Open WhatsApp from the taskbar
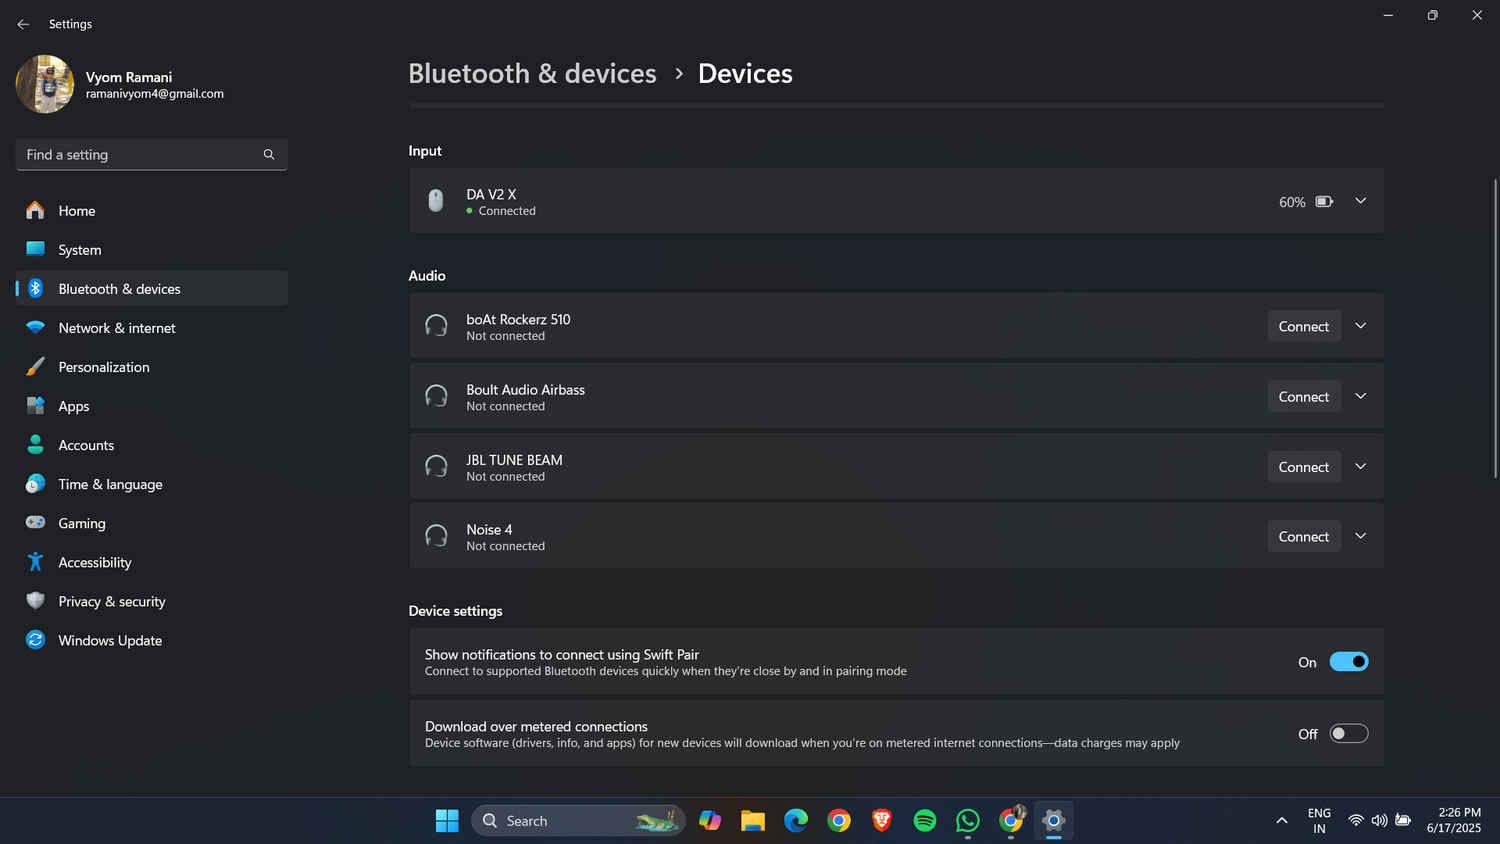The width and height of the screenshot is (1500, 844). pyautogui.click(x=967, y=821)
